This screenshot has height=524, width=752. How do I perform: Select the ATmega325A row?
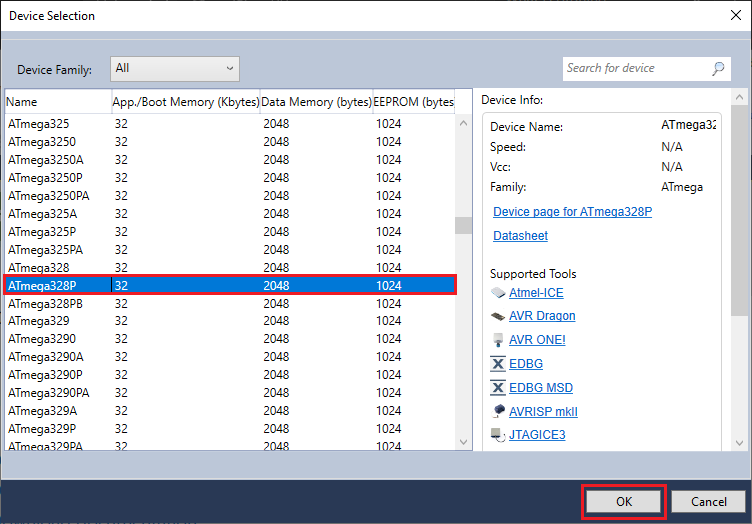[x=230, y=214]
